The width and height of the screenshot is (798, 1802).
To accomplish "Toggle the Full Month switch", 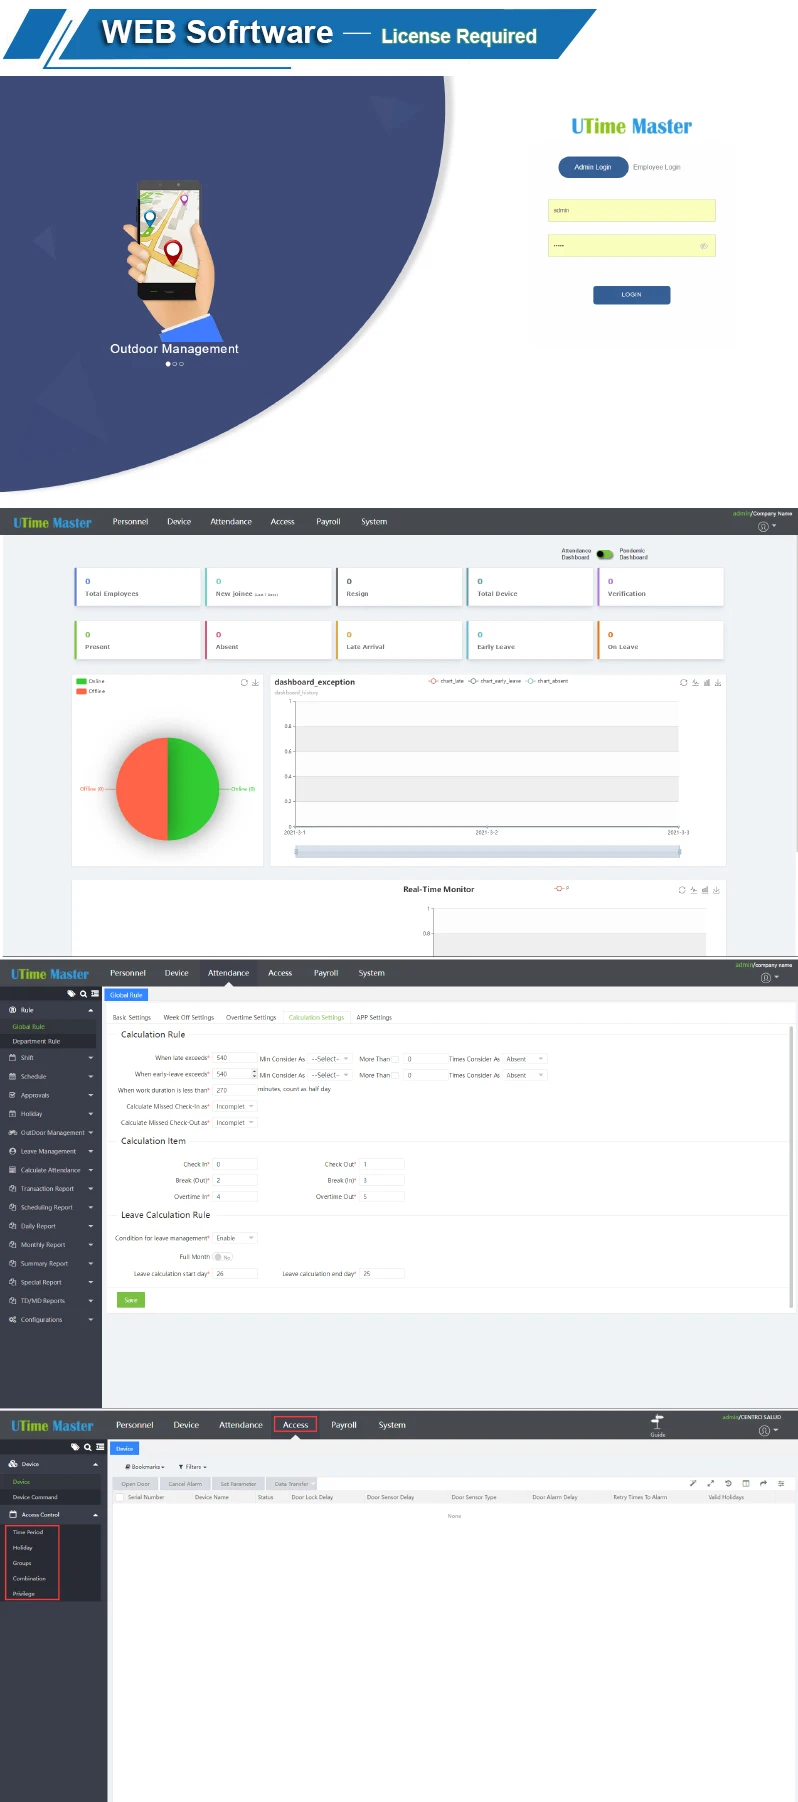I will pyautogui.click(x=222, y=1257).
